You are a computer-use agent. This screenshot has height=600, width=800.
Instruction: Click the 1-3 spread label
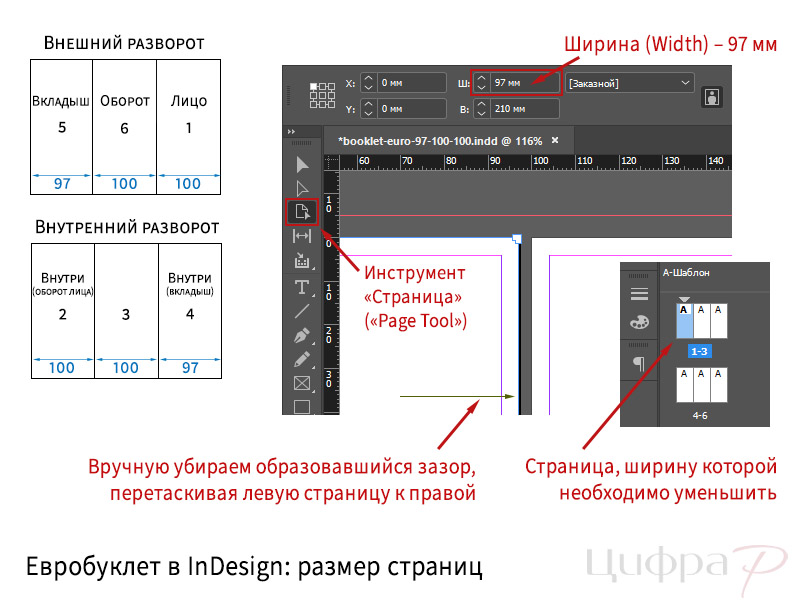699,352
